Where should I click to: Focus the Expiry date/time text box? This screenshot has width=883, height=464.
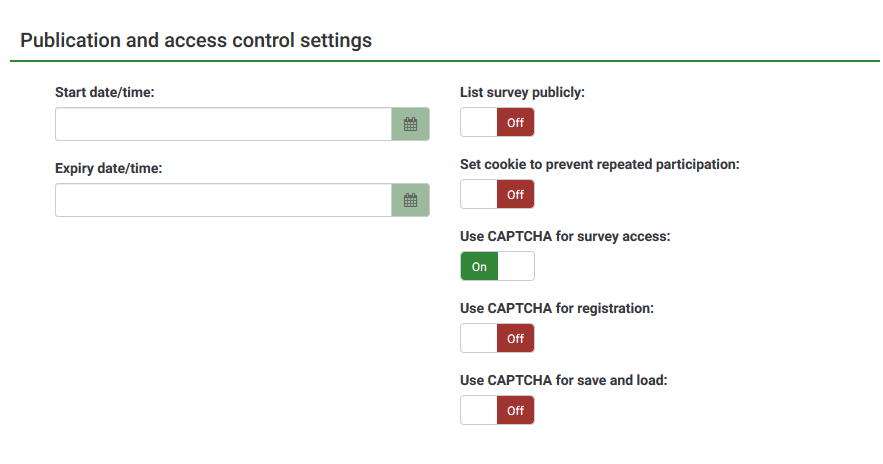point(223,200)
